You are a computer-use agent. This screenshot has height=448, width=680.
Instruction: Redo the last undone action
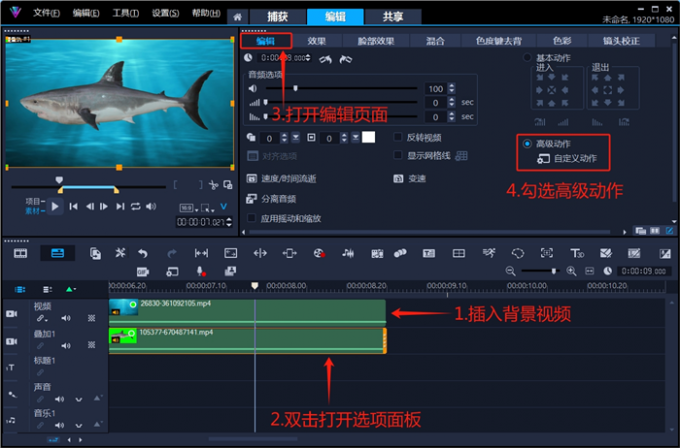coord(172,253)
